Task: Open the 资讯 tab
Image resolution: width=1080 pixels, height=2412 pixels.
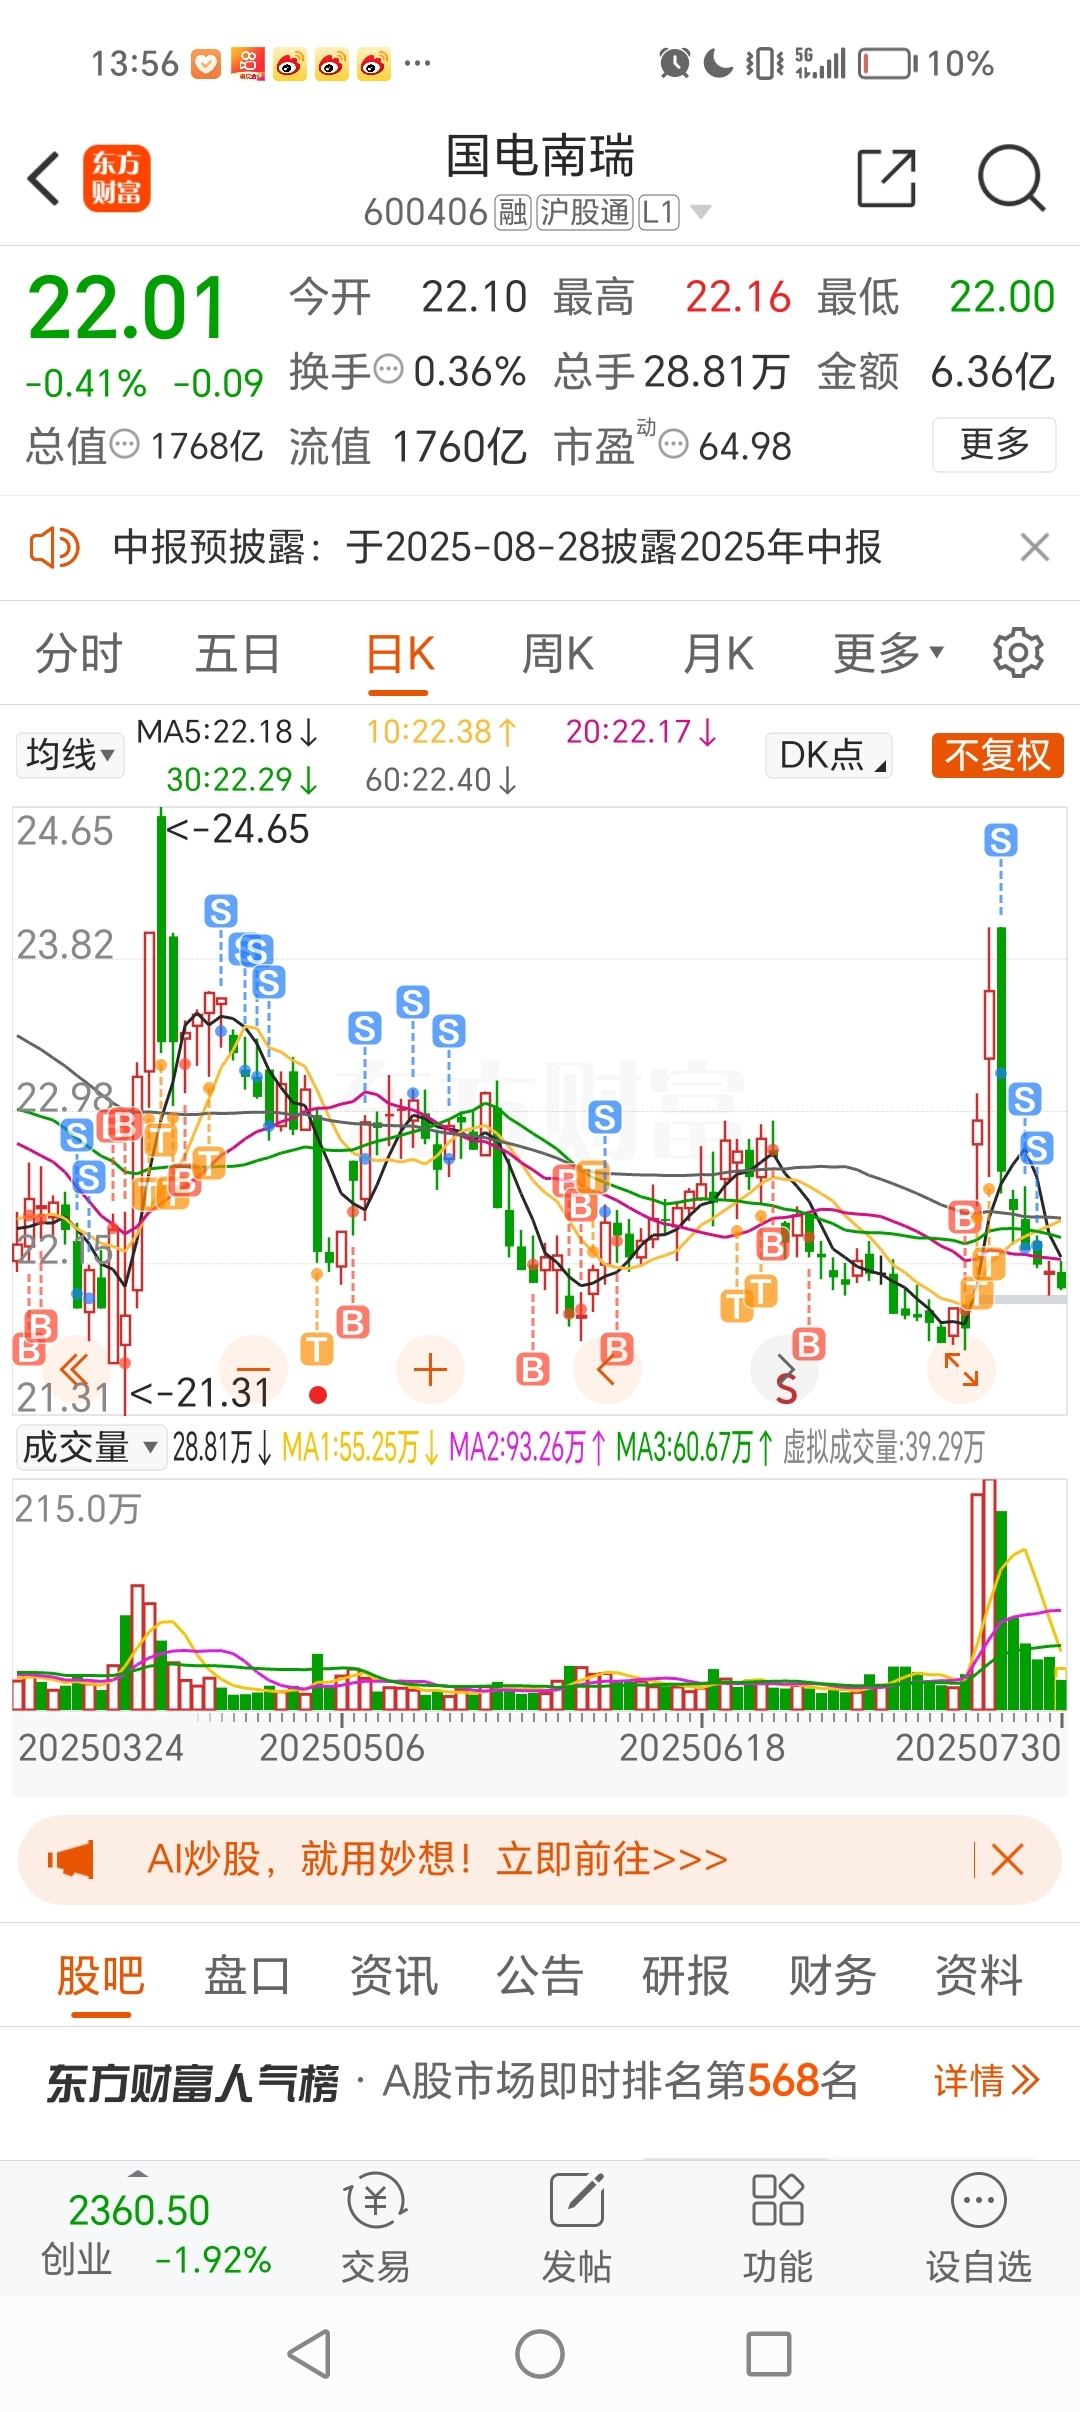Action: tap(393, 1976)
